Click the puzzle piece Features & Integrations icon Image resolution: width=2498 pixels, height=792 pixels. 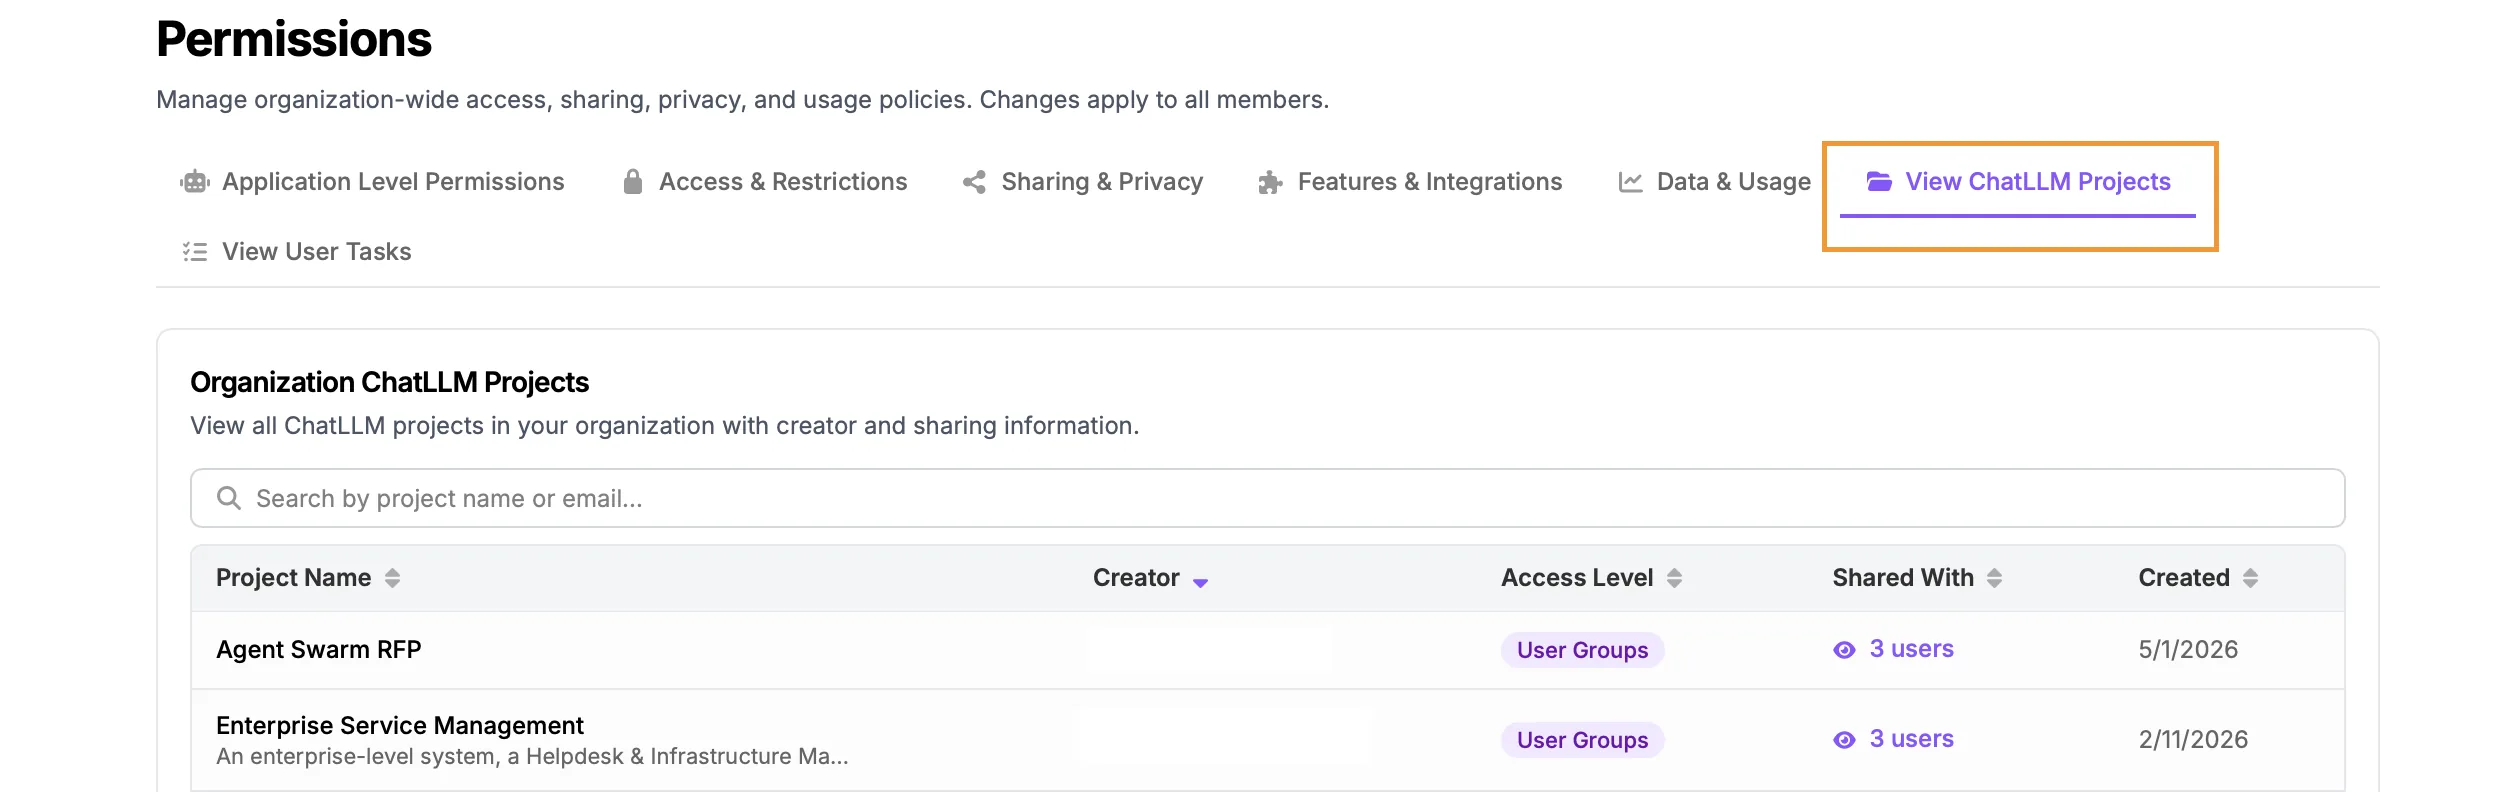pos(1270,182)
